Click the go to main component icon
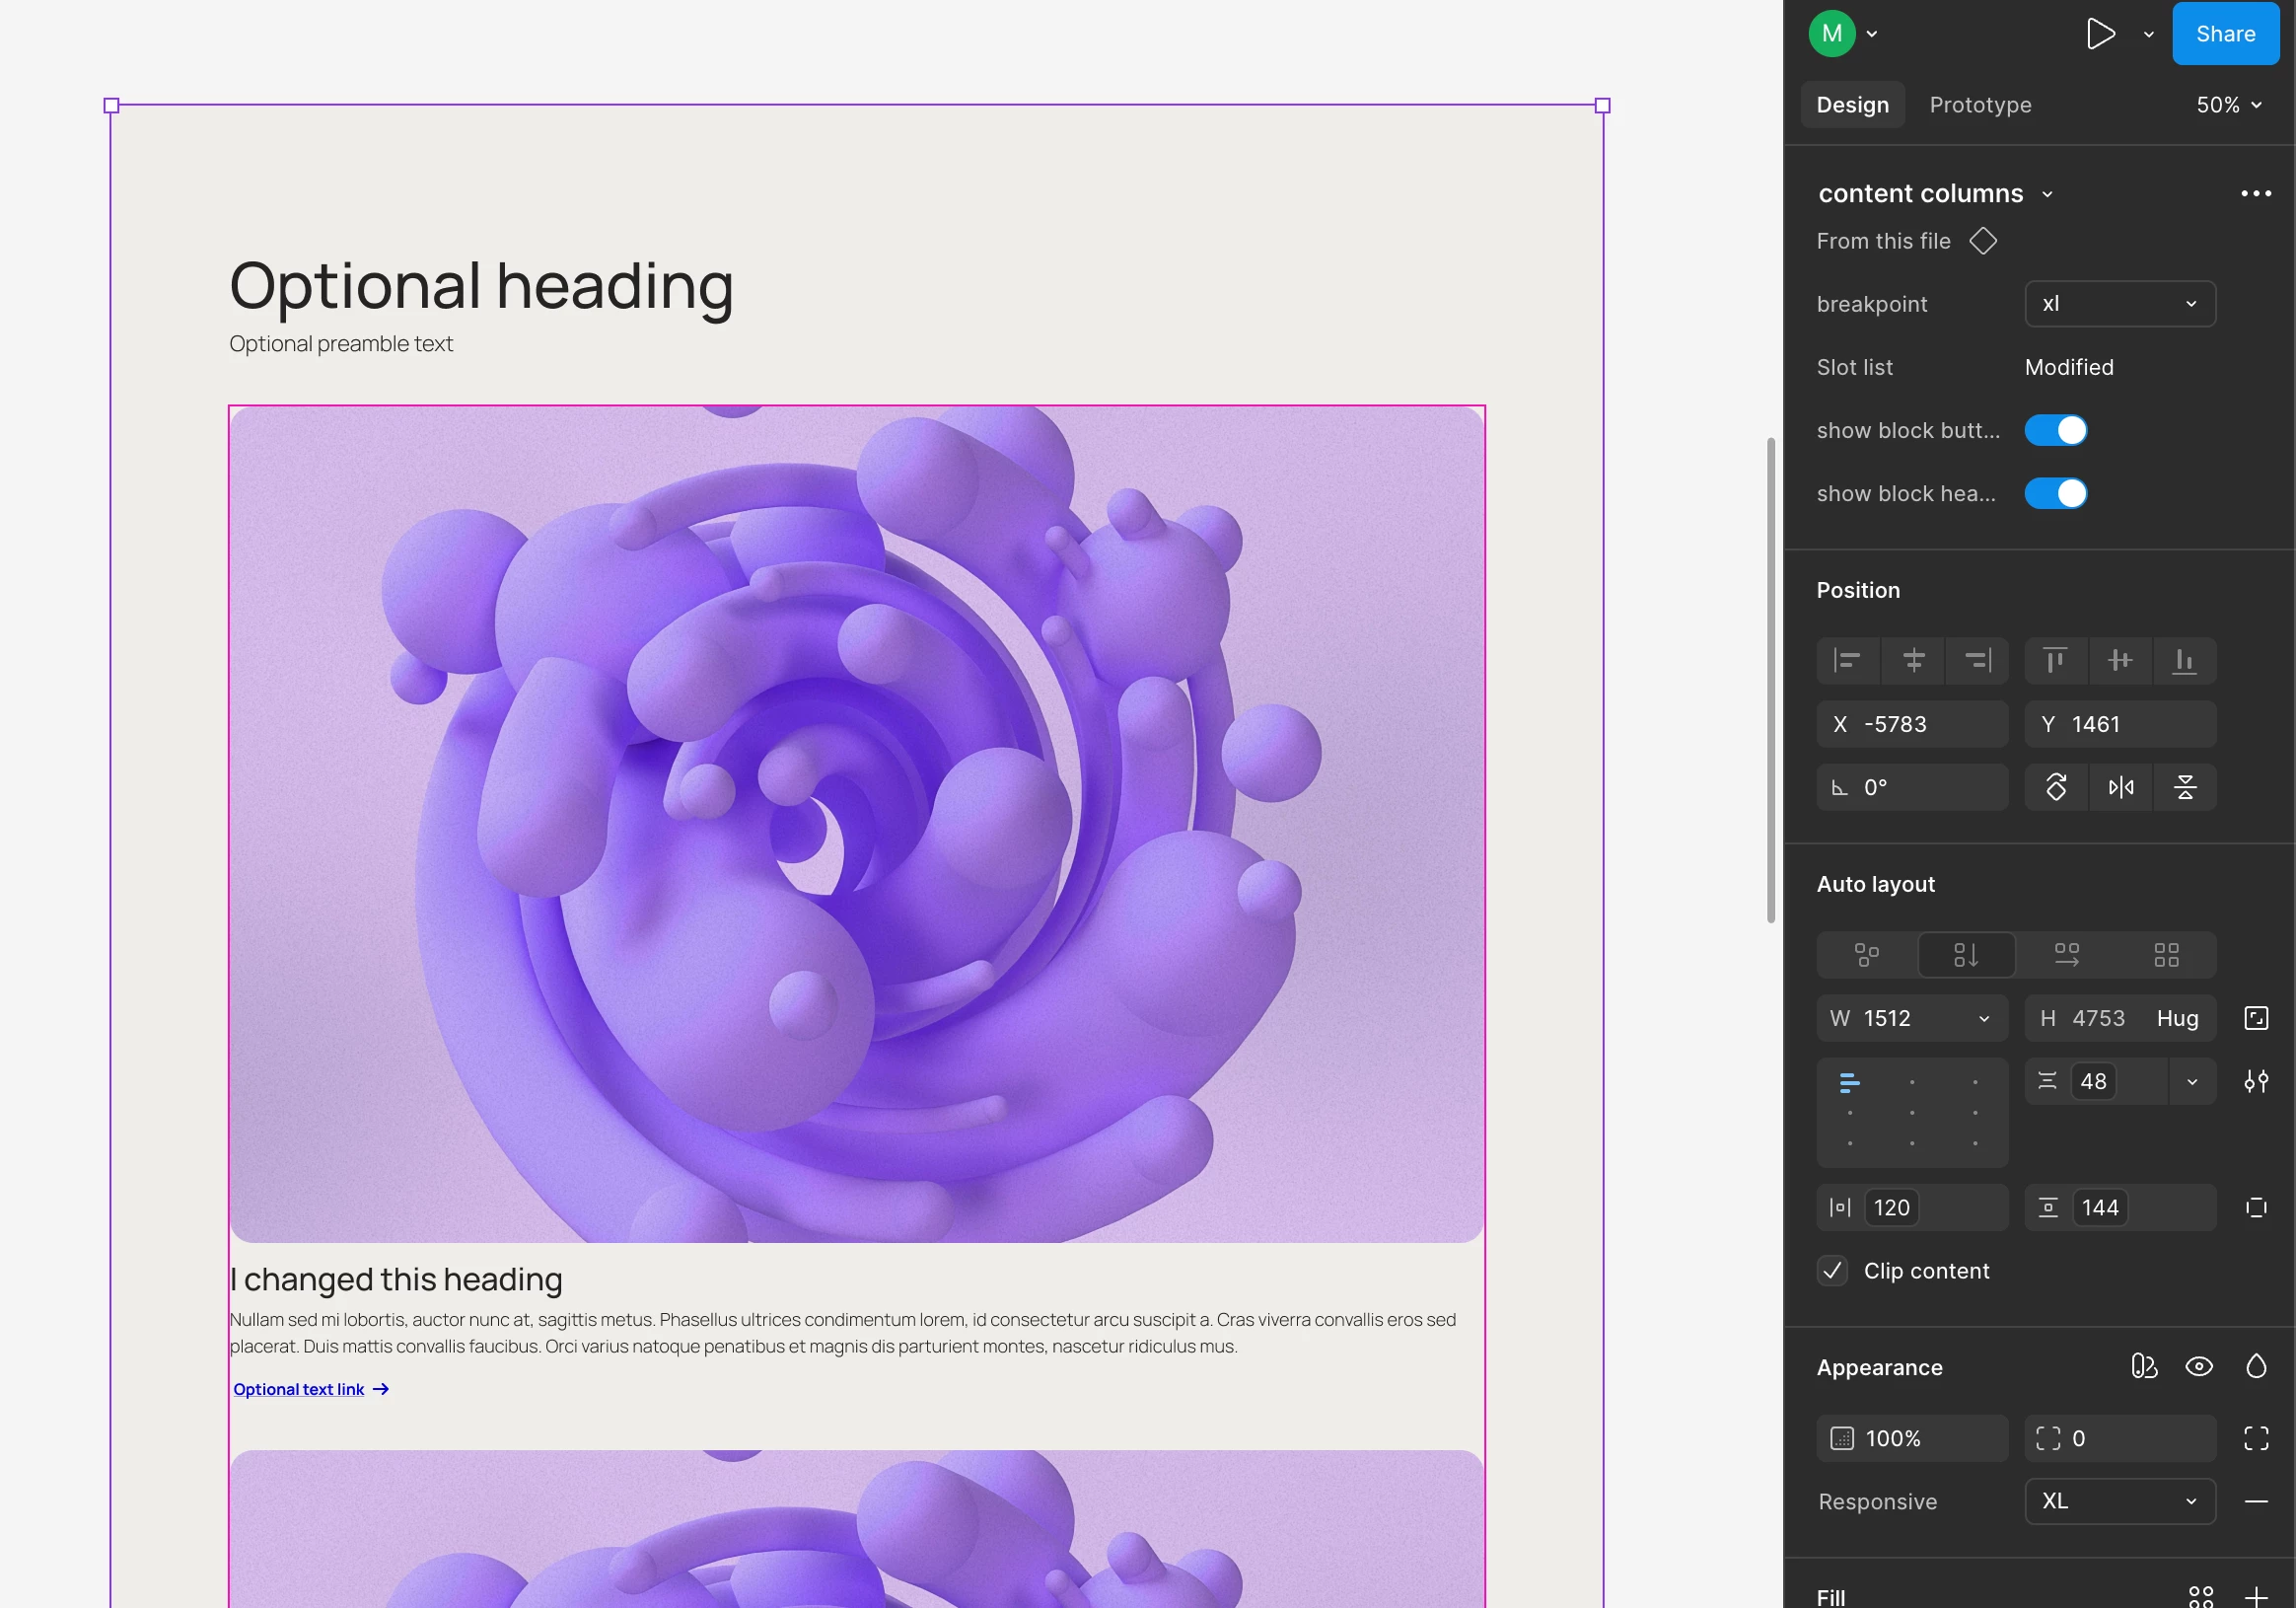 (1982, 241)
